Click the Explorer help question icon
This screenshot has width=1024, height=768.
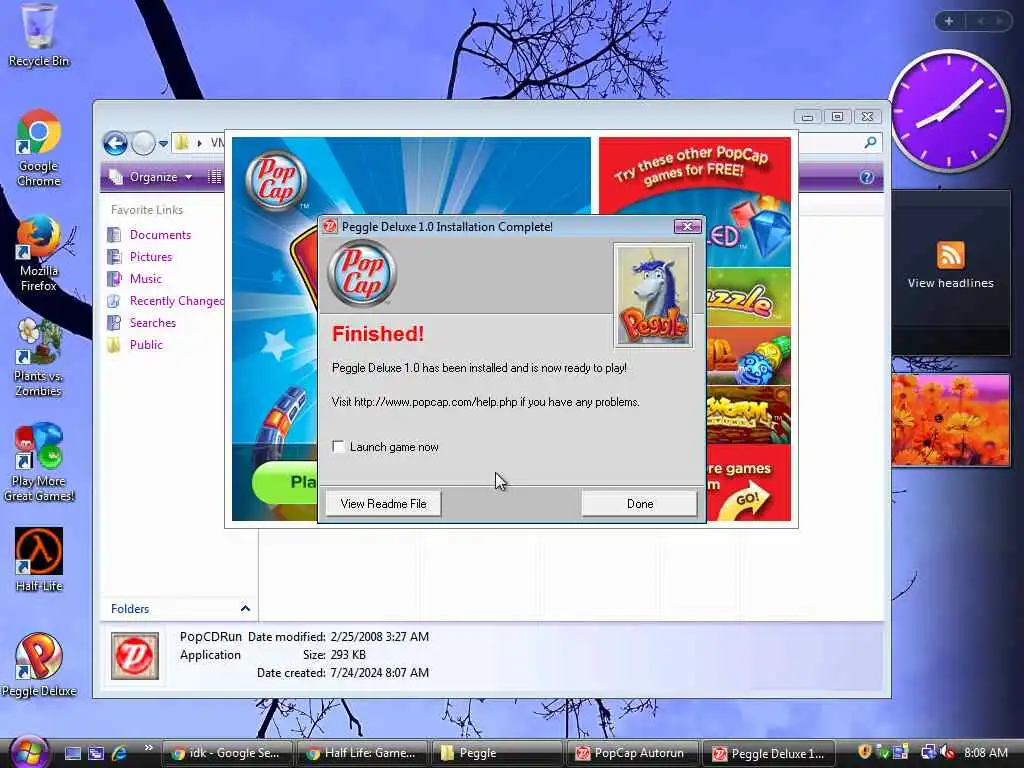pos(867,177)
